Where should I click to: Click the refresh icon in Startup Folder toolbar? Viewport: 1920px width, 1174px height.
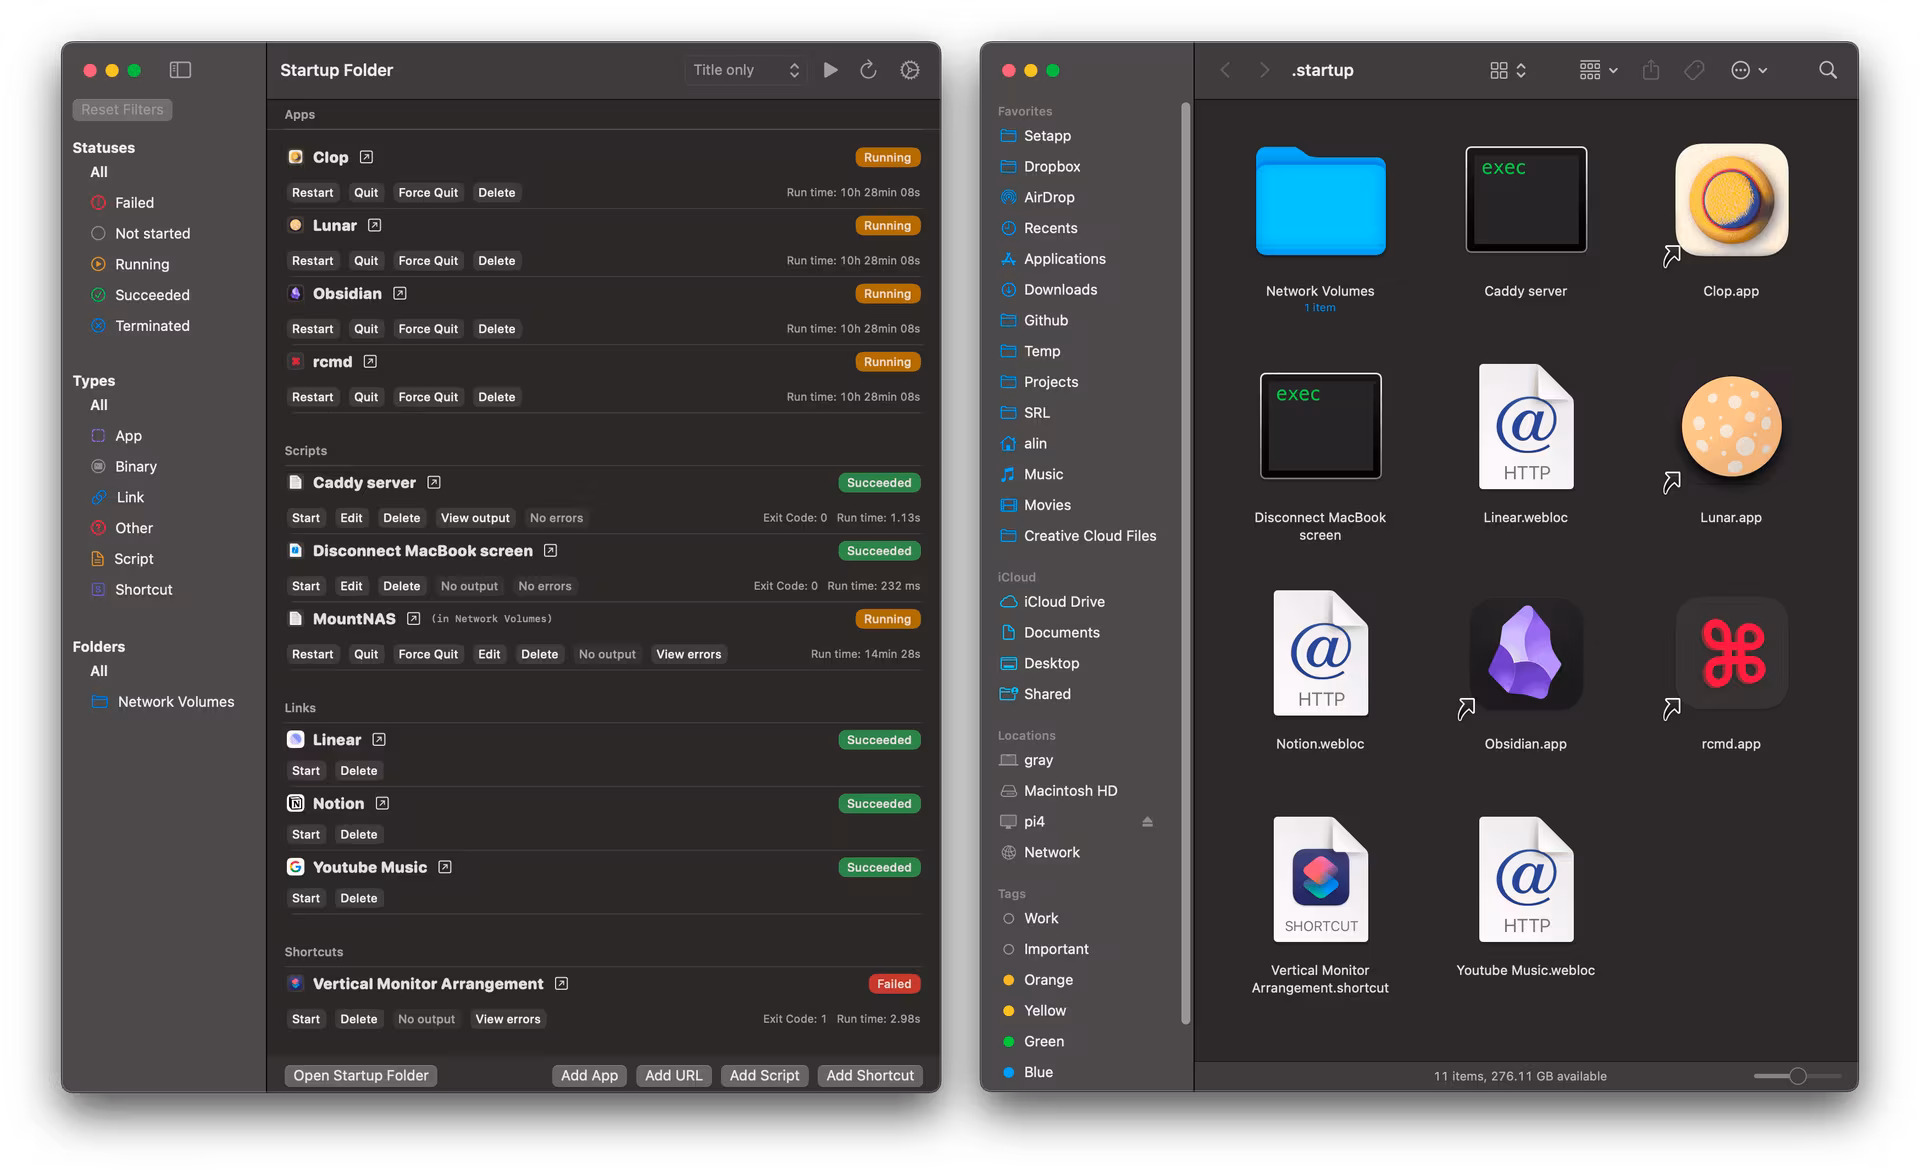point(868,70)
